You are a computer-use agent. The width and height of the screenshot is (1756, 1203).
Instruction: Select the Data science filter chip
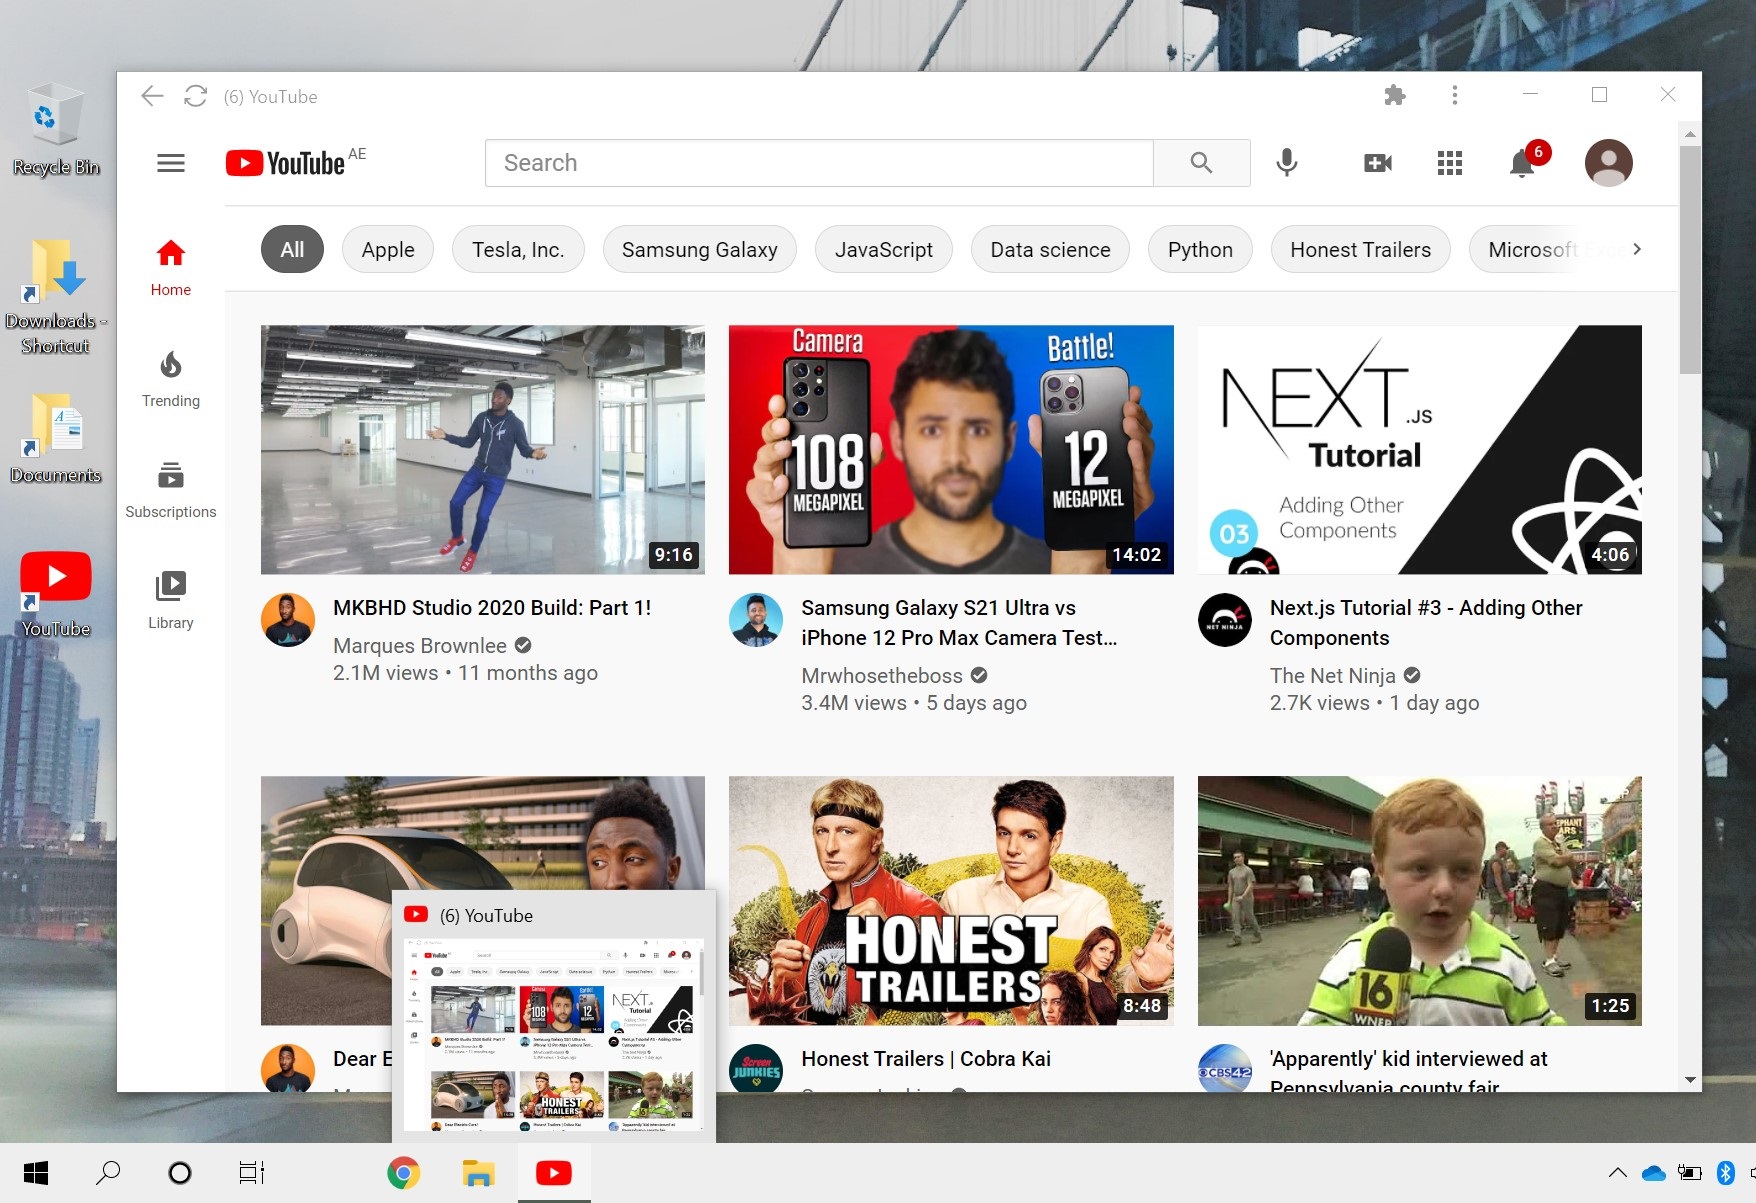[x=1050, y=250]
